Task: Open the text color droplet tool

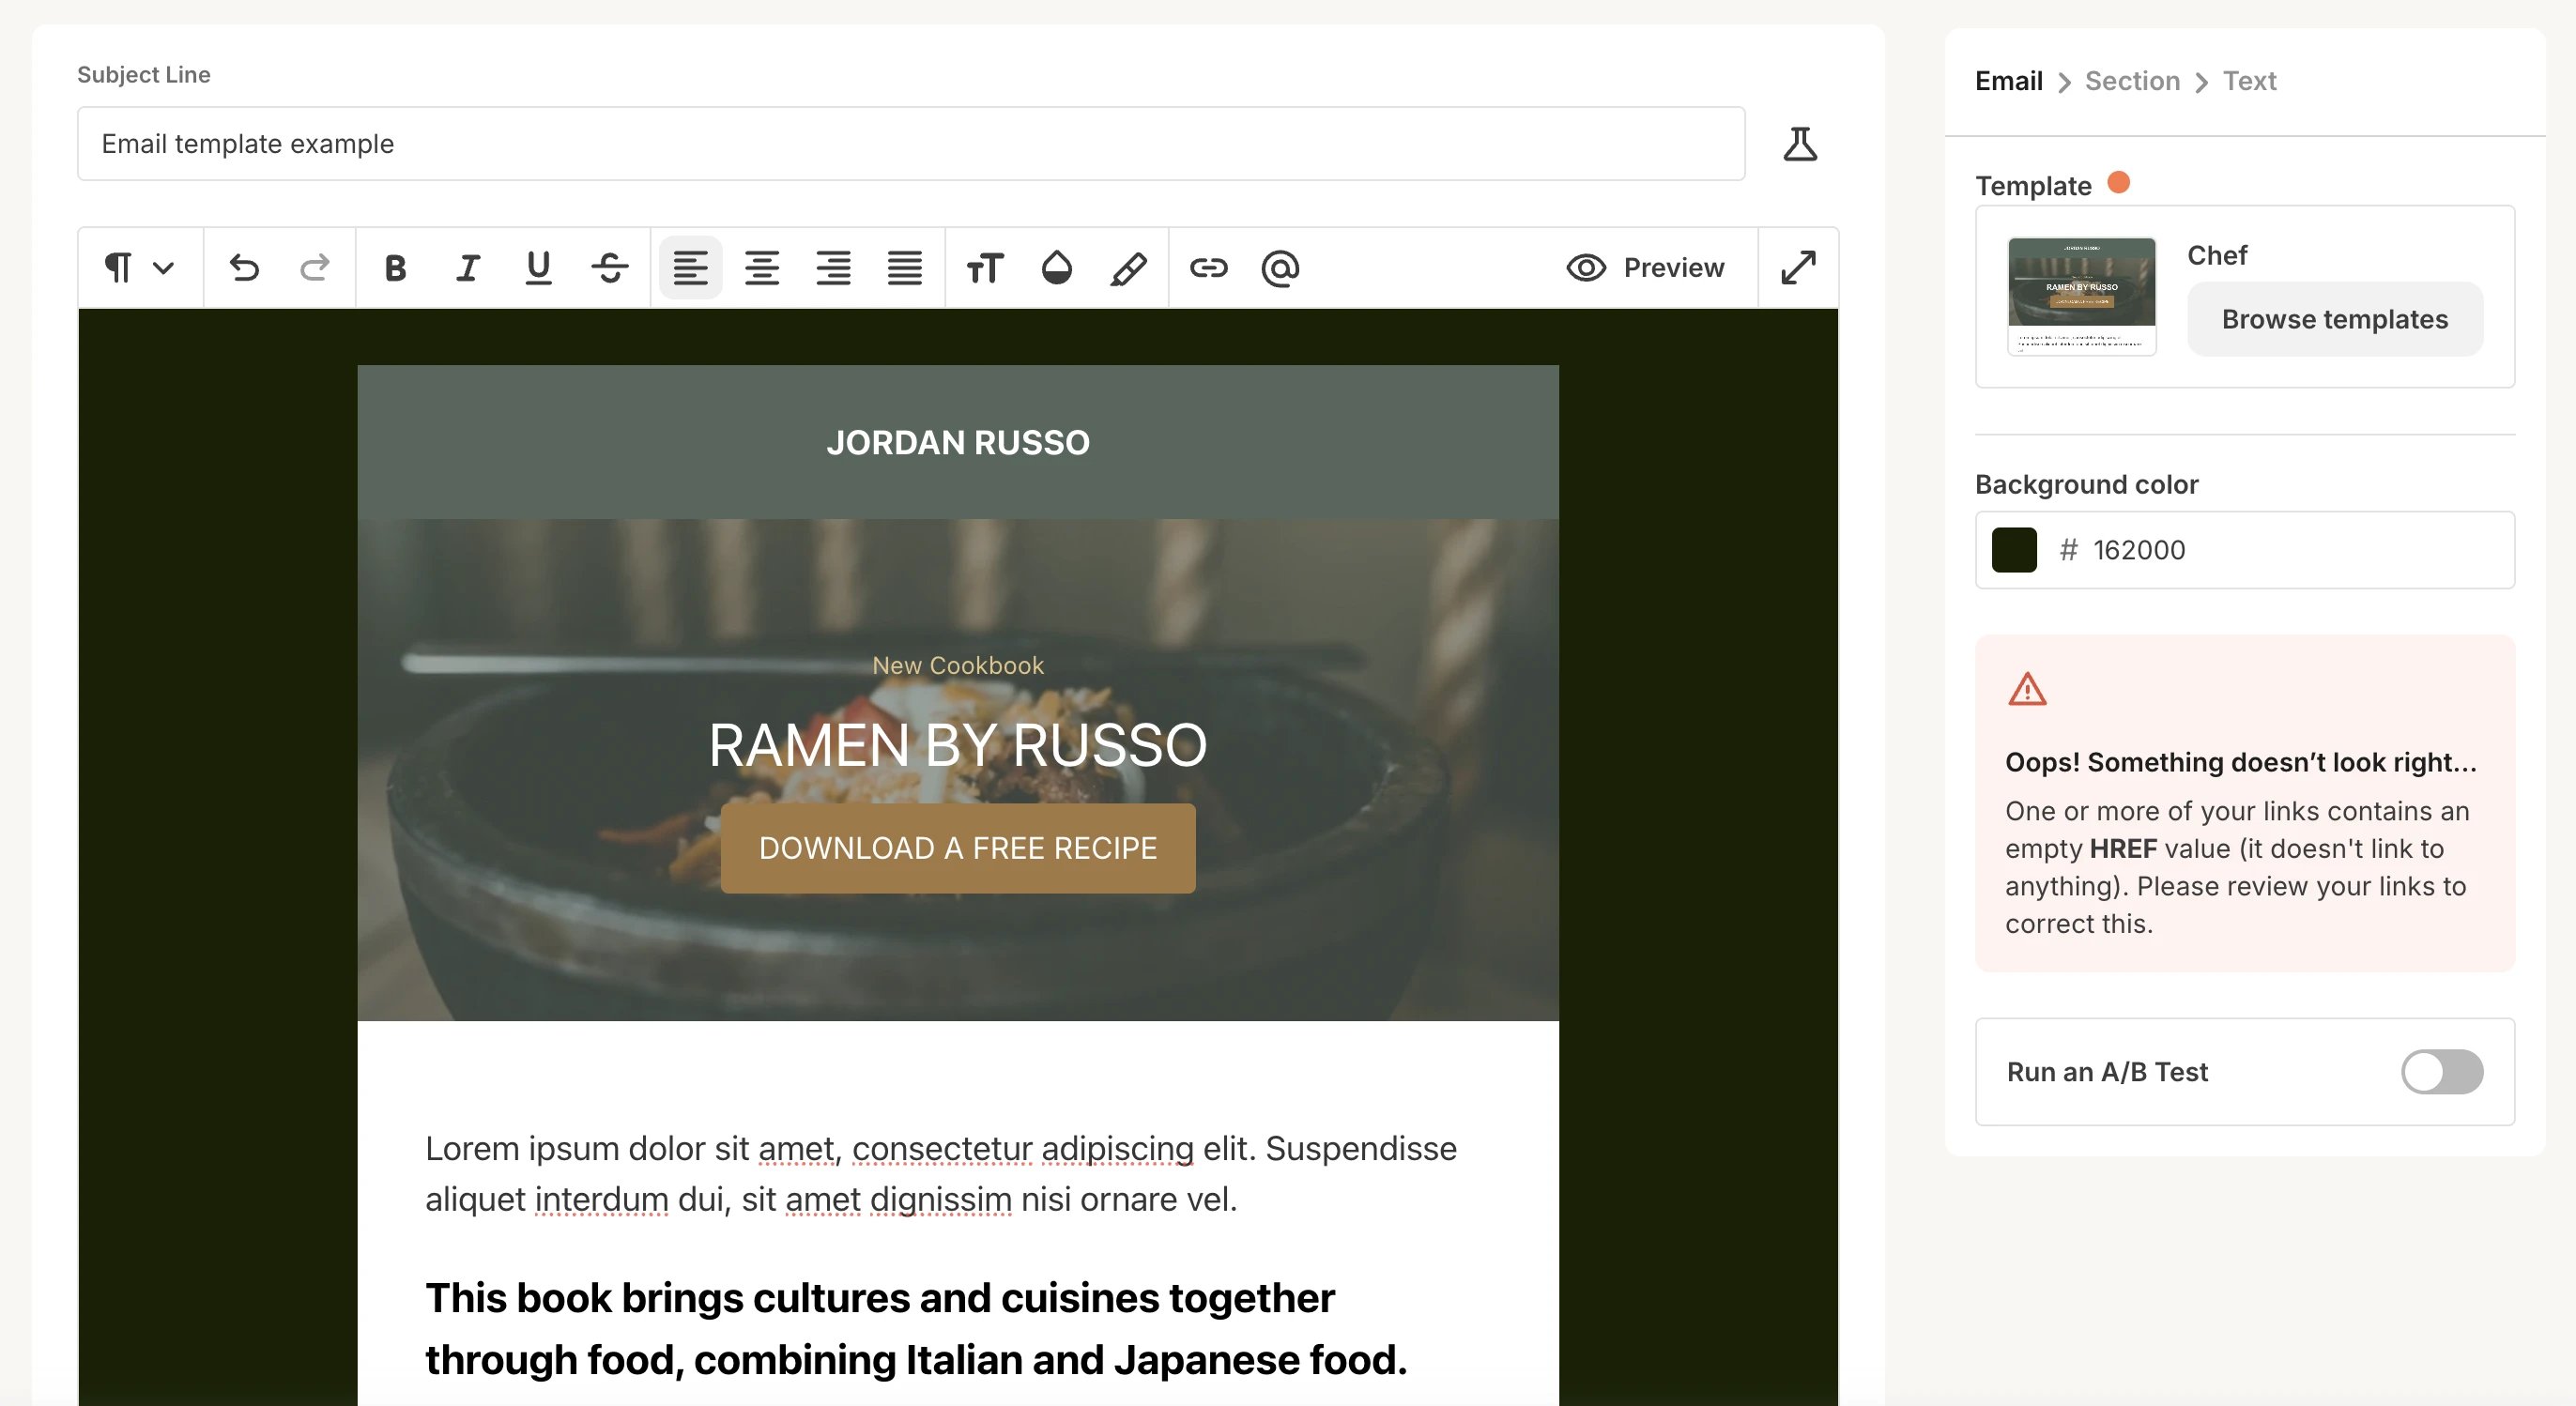Action: (1056, 268)
